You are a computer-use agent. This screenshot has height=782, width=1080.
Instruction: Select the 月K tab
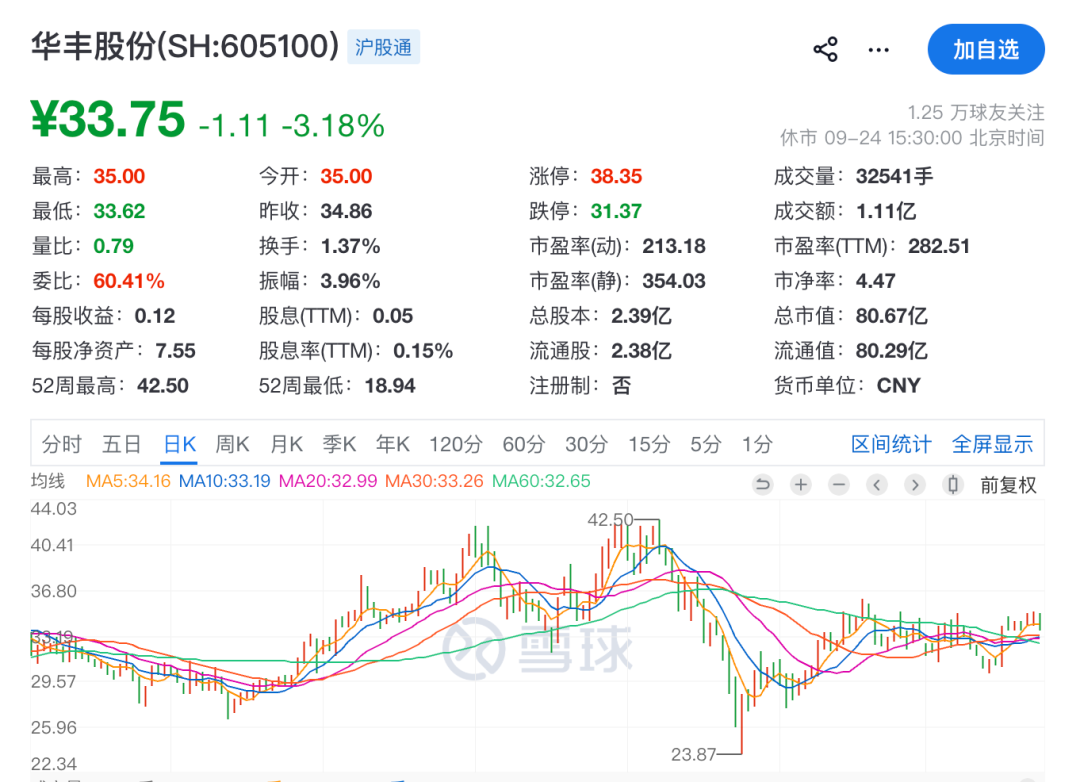(x=286, y=444)
